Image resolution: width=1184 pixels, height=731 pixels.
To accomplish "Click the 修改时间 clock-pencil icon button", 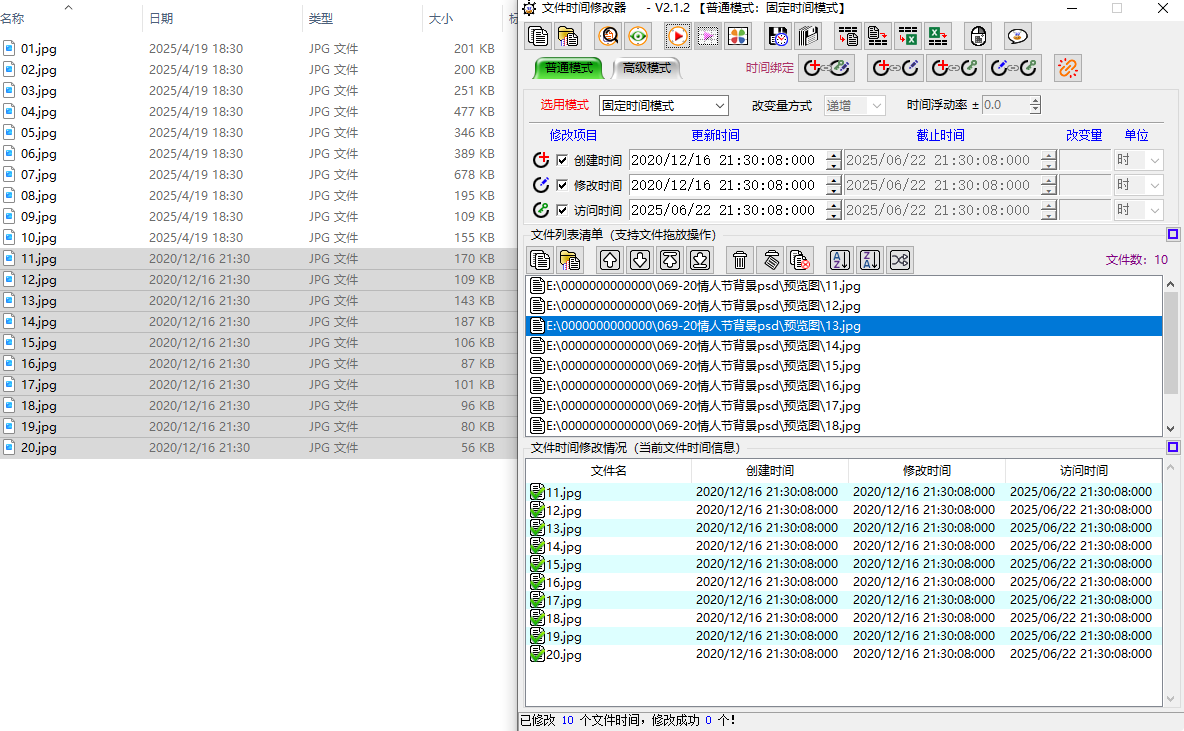I will [541, 185].
